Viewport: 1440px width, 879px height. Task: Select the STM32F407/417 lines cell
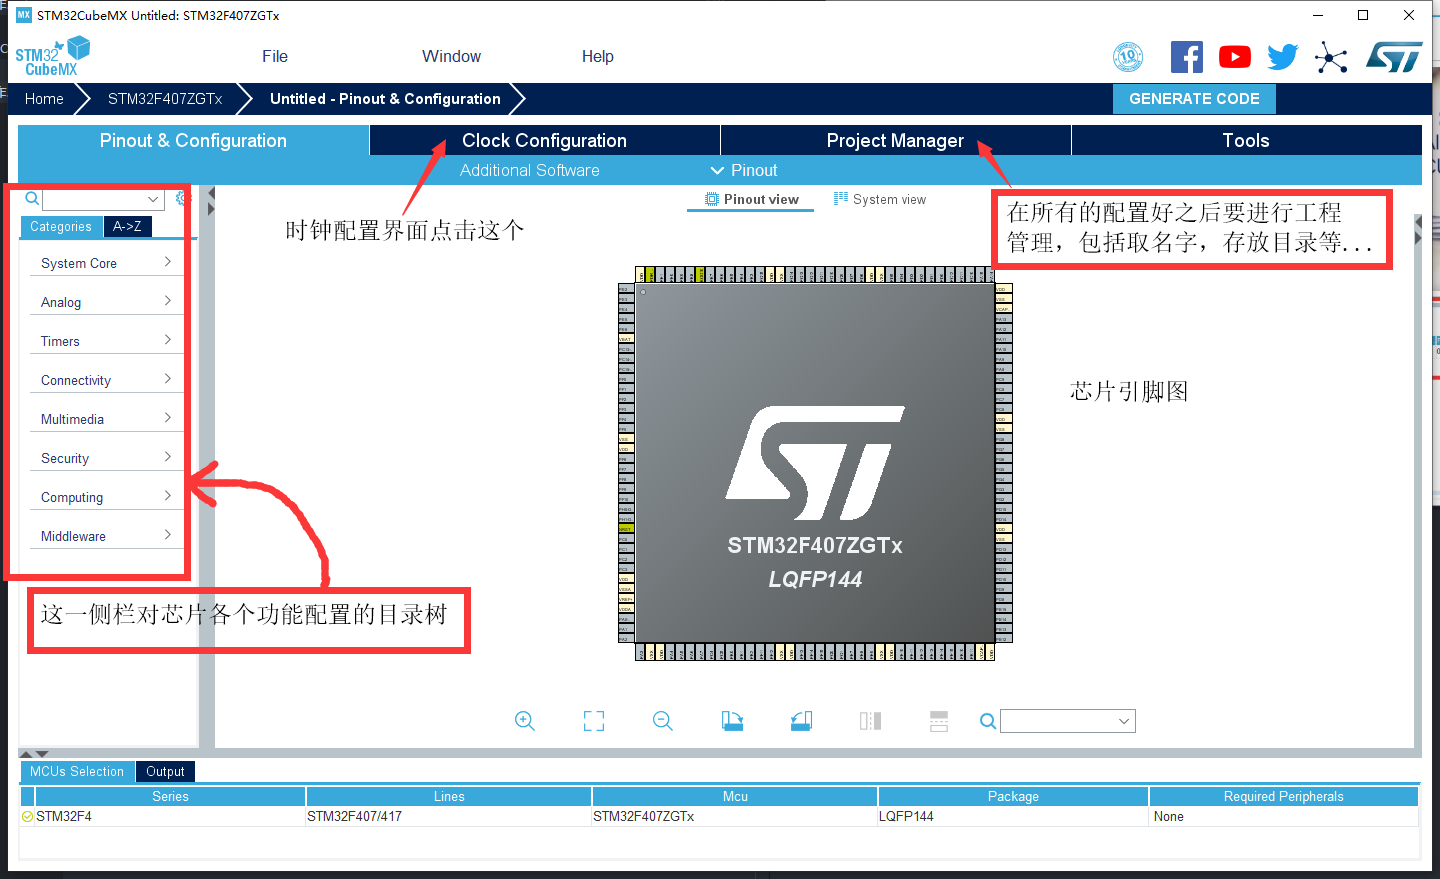click(x=449, y=816)
